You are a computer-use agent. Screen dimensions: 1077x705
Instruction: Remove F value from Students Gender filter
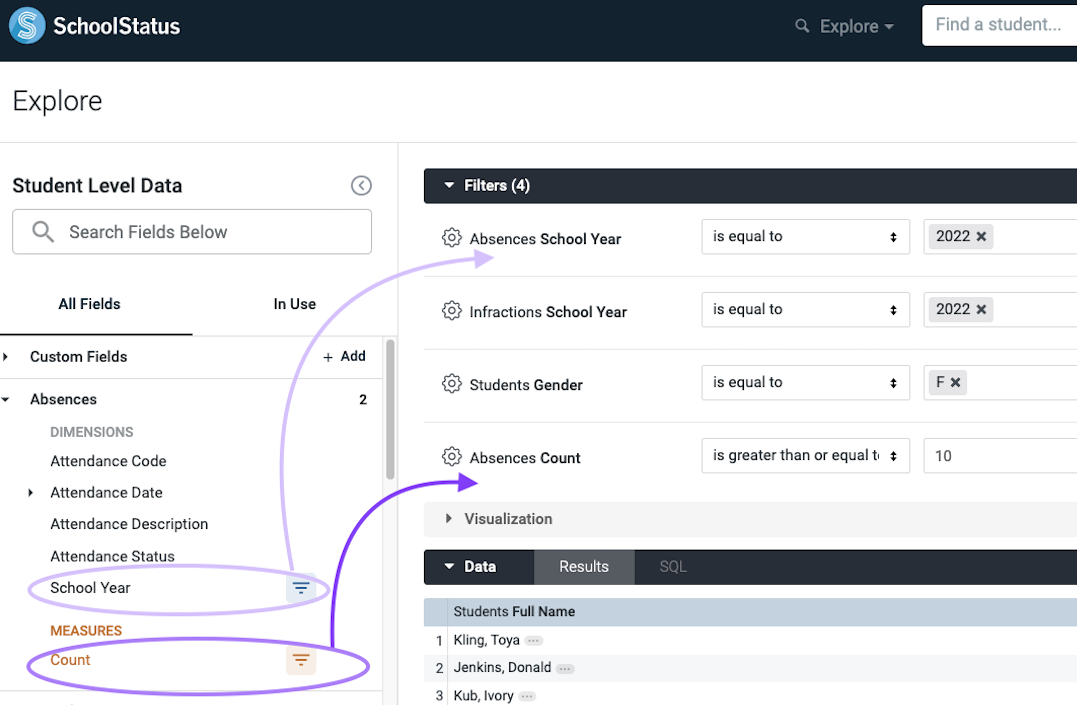tap(955, 383)
